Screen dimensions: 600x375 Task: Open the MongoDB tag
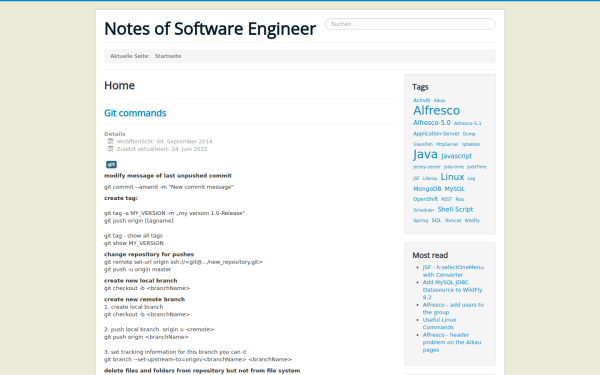pyautogui.click(x=427, y=189)
